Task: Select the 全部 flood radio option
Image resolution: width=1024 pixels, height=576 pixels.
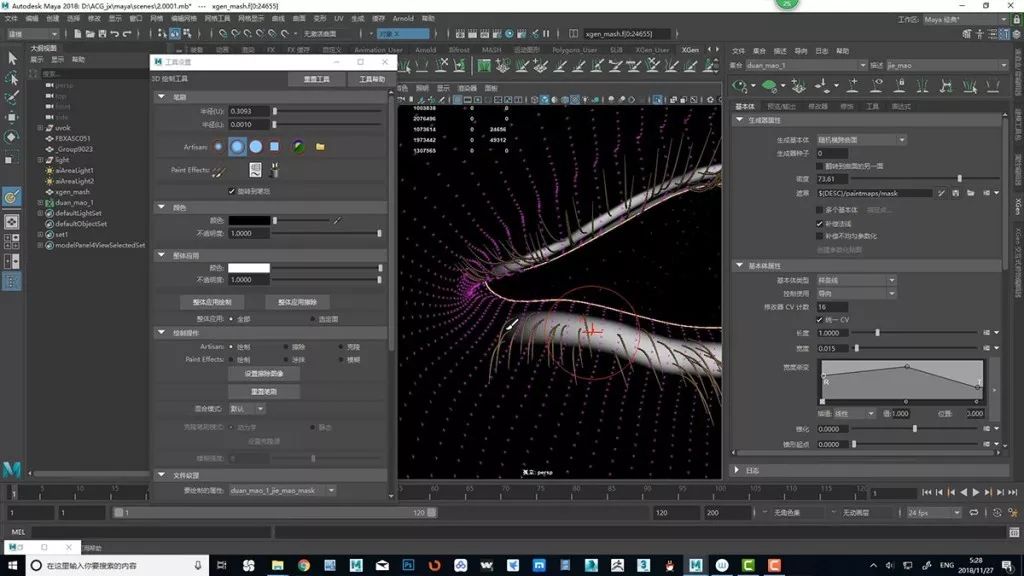Action: 231,319
